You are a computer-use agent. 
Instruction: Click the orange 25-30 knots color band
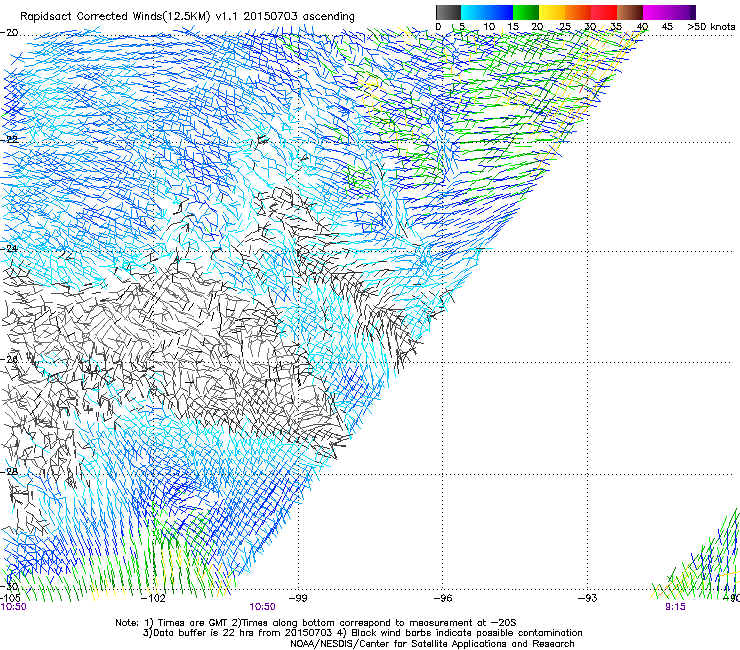pyautogui.click(x=578, y=12)
